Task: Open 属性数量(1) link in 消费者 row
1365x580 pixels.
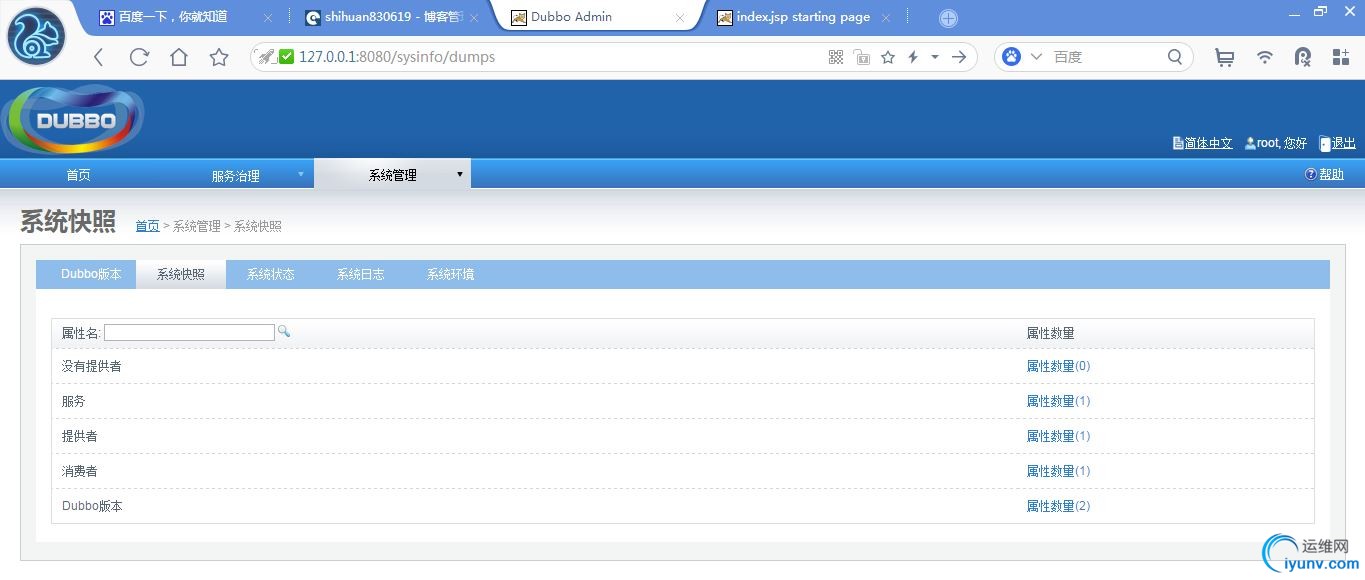Action: [1058, 471]
